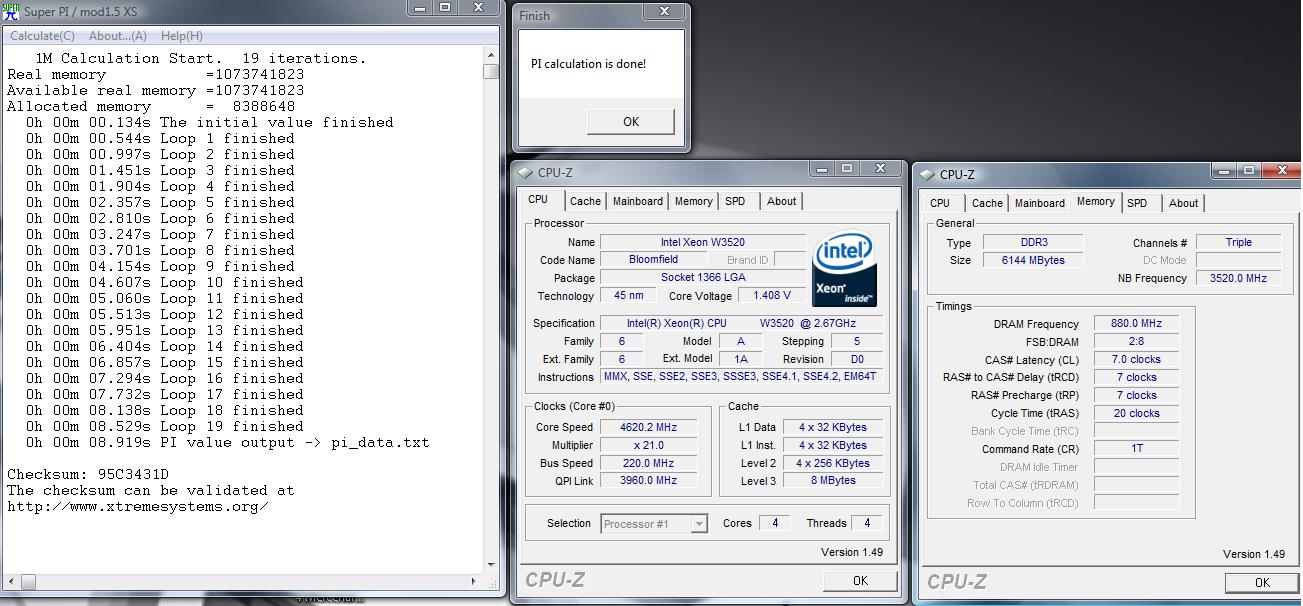This screenshot has width=1303, height=606.
Task: Click the Intel Xeon inside logo
Action: click(844, 269)
